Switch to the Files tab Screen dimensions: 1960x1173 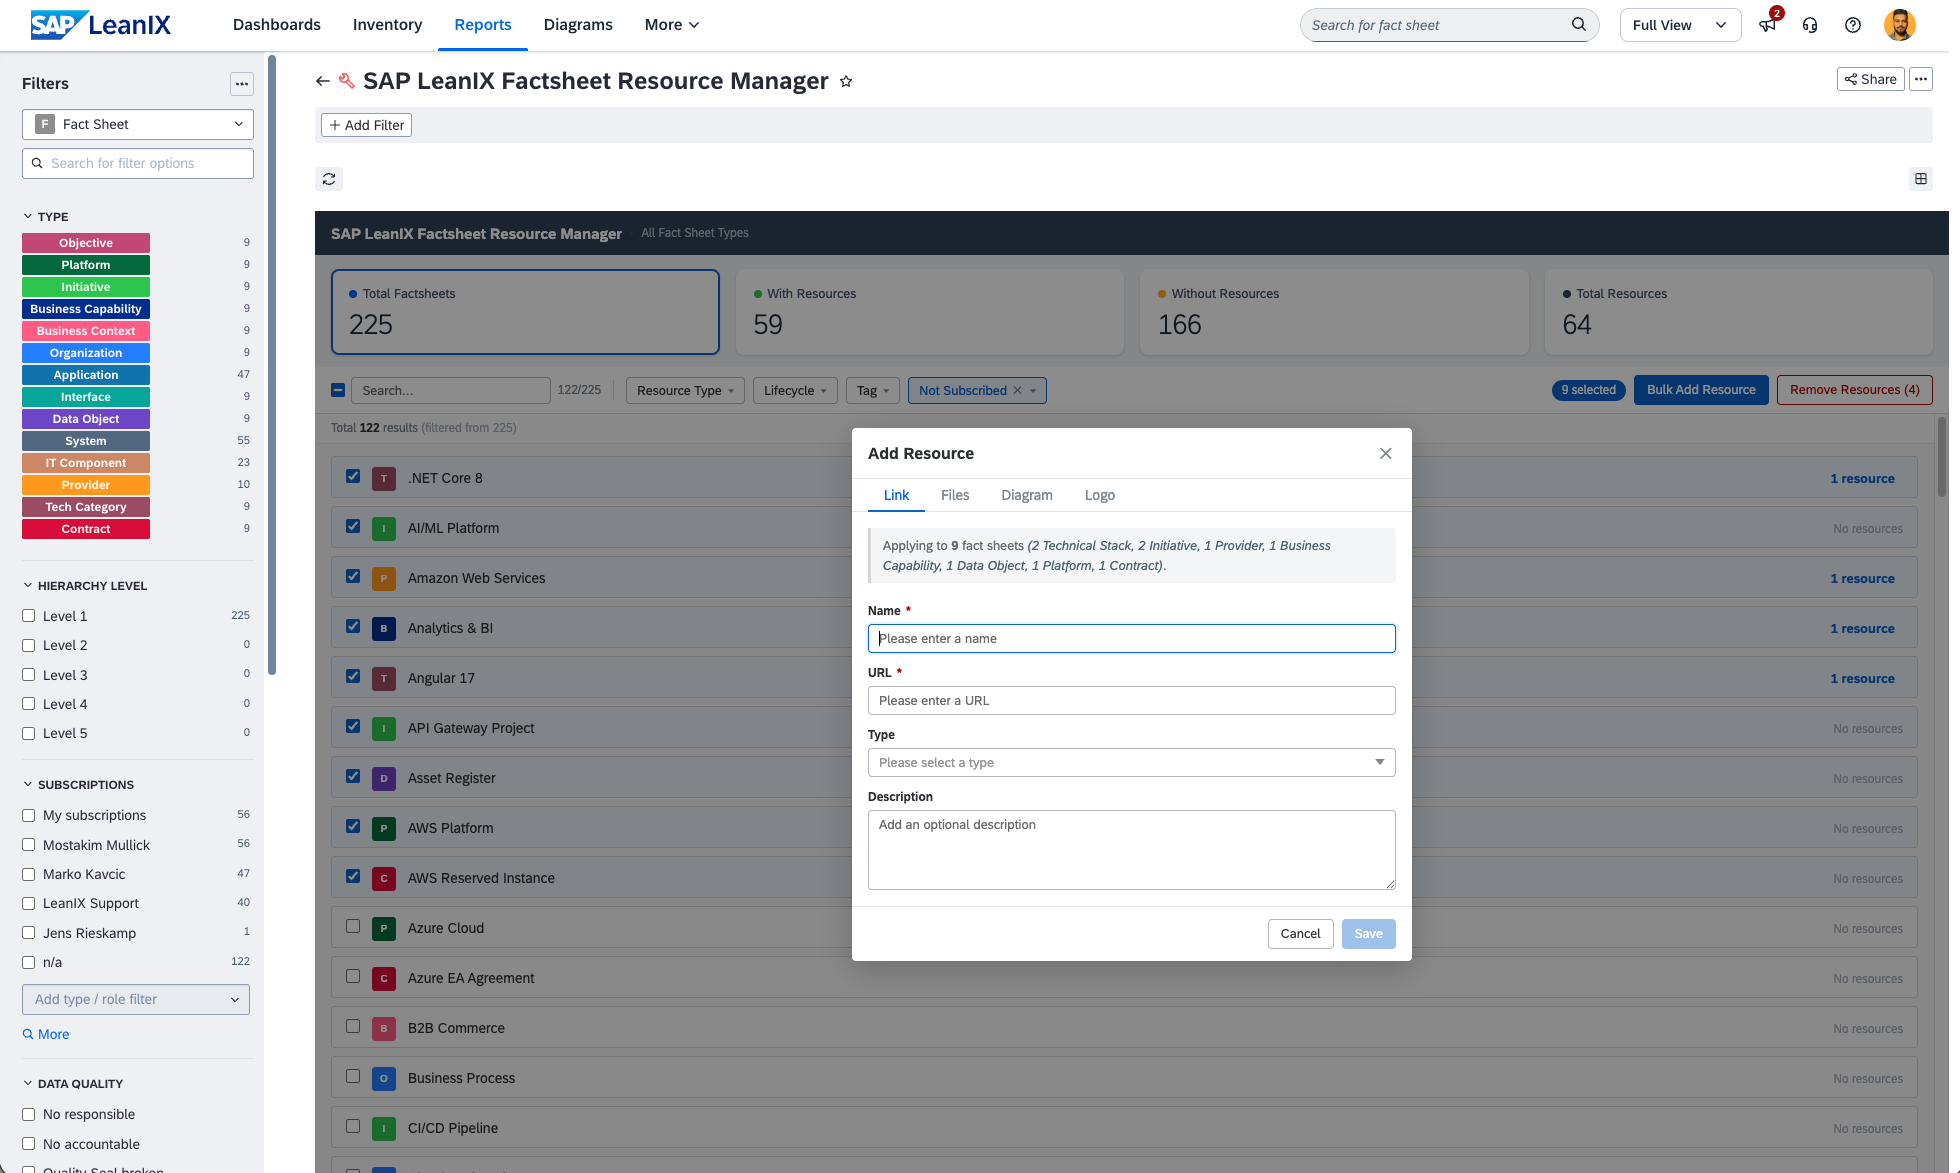pos(955,495)
